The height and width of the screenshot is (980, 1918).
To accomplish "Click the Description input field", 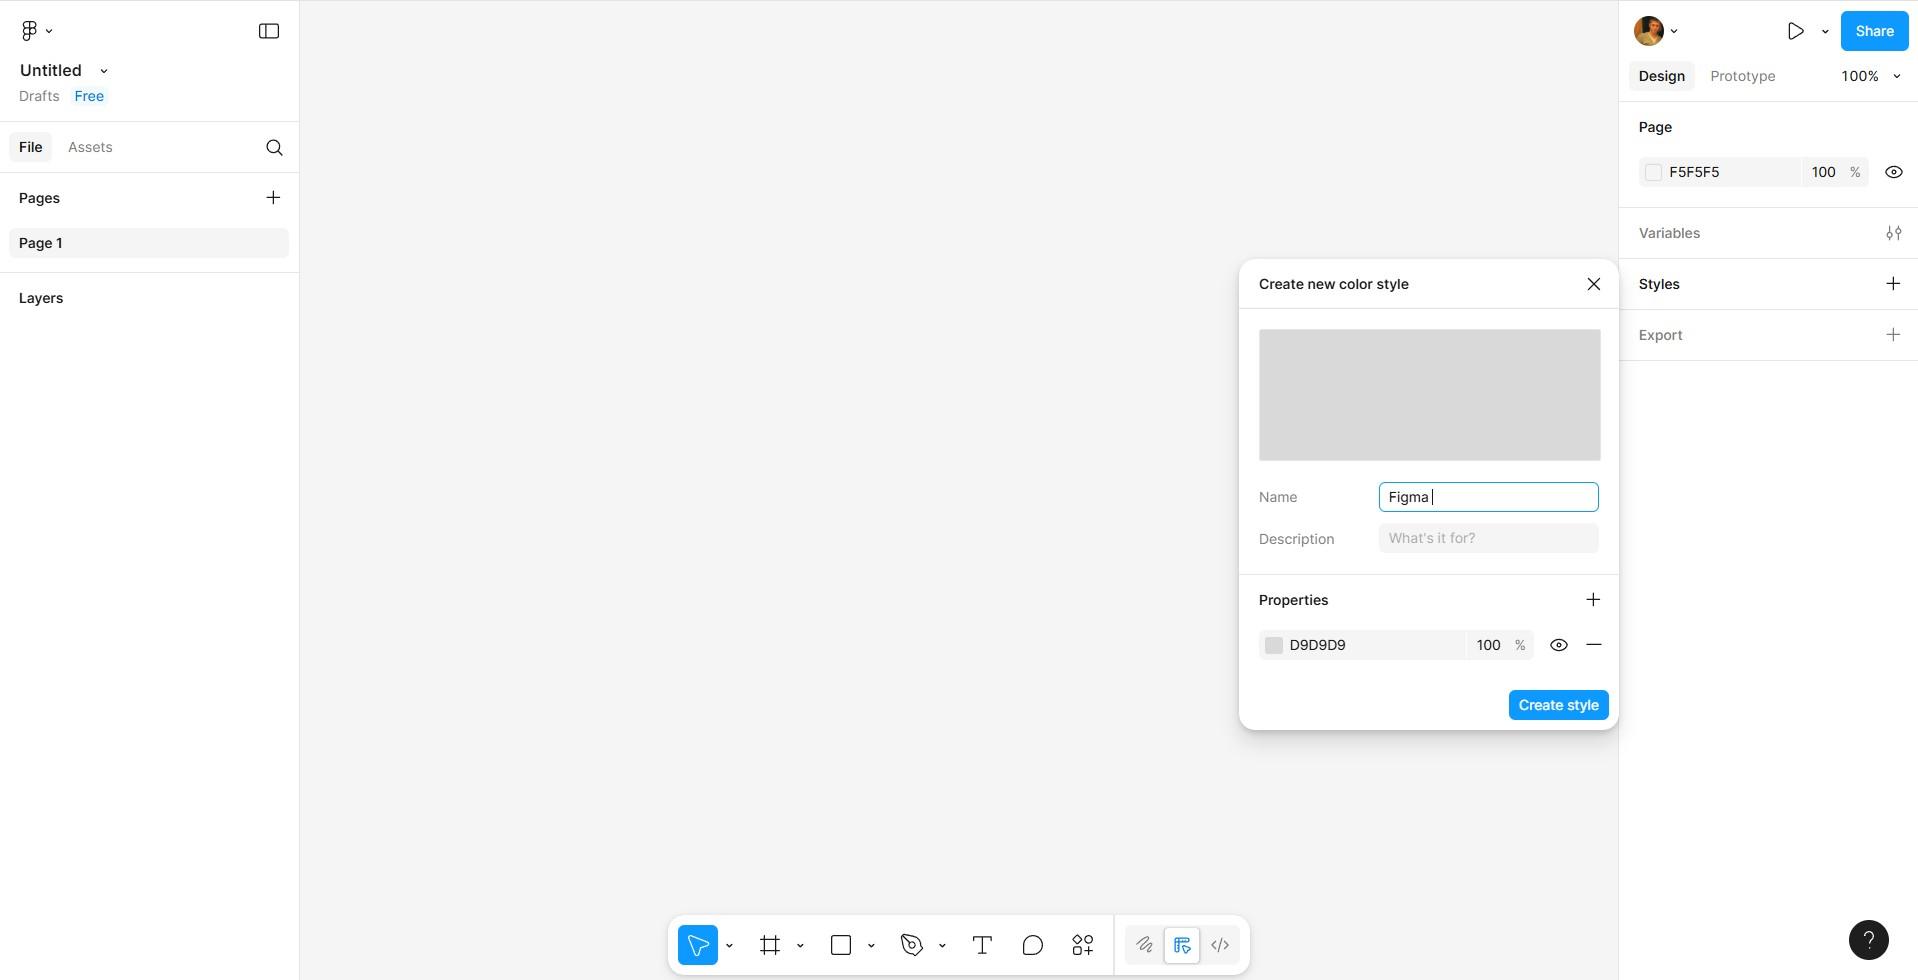I will 1487,538.
